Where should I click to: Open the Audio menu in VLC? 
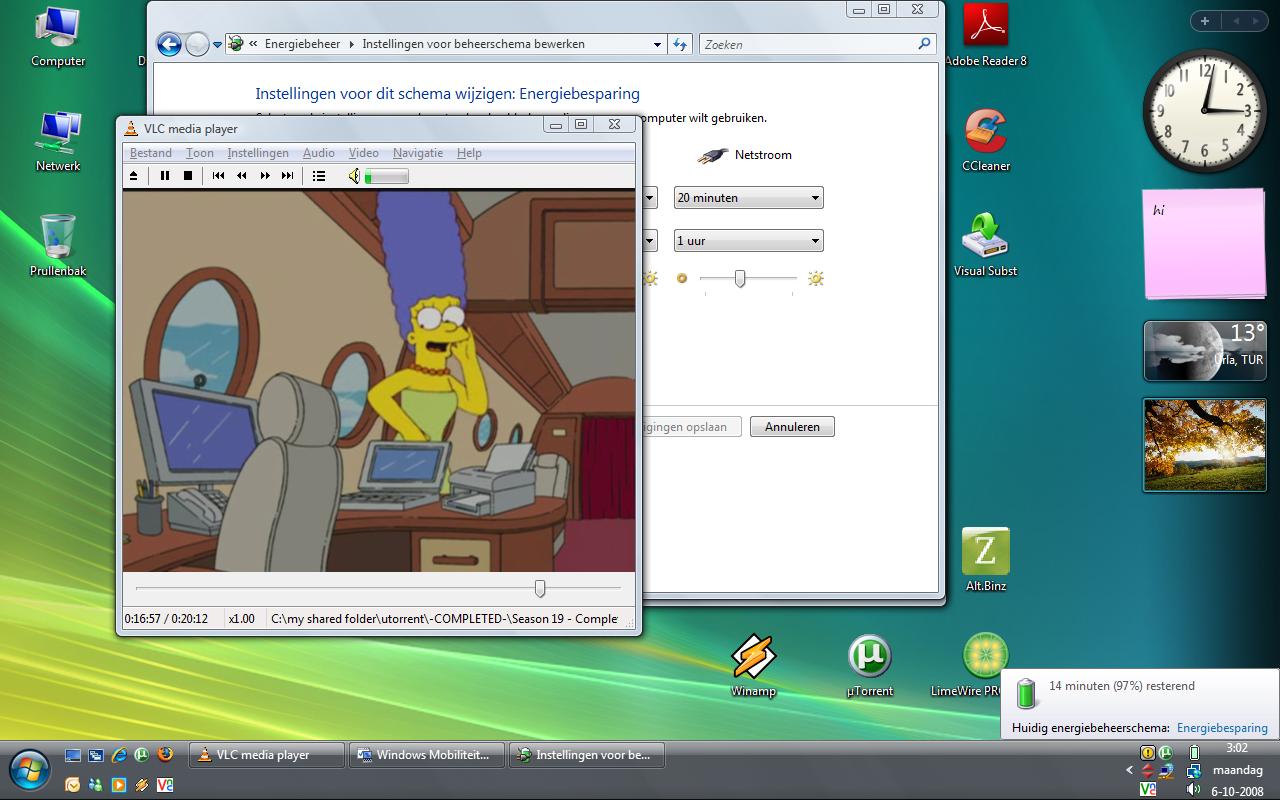pyautogui.click(x=319, y=153)
